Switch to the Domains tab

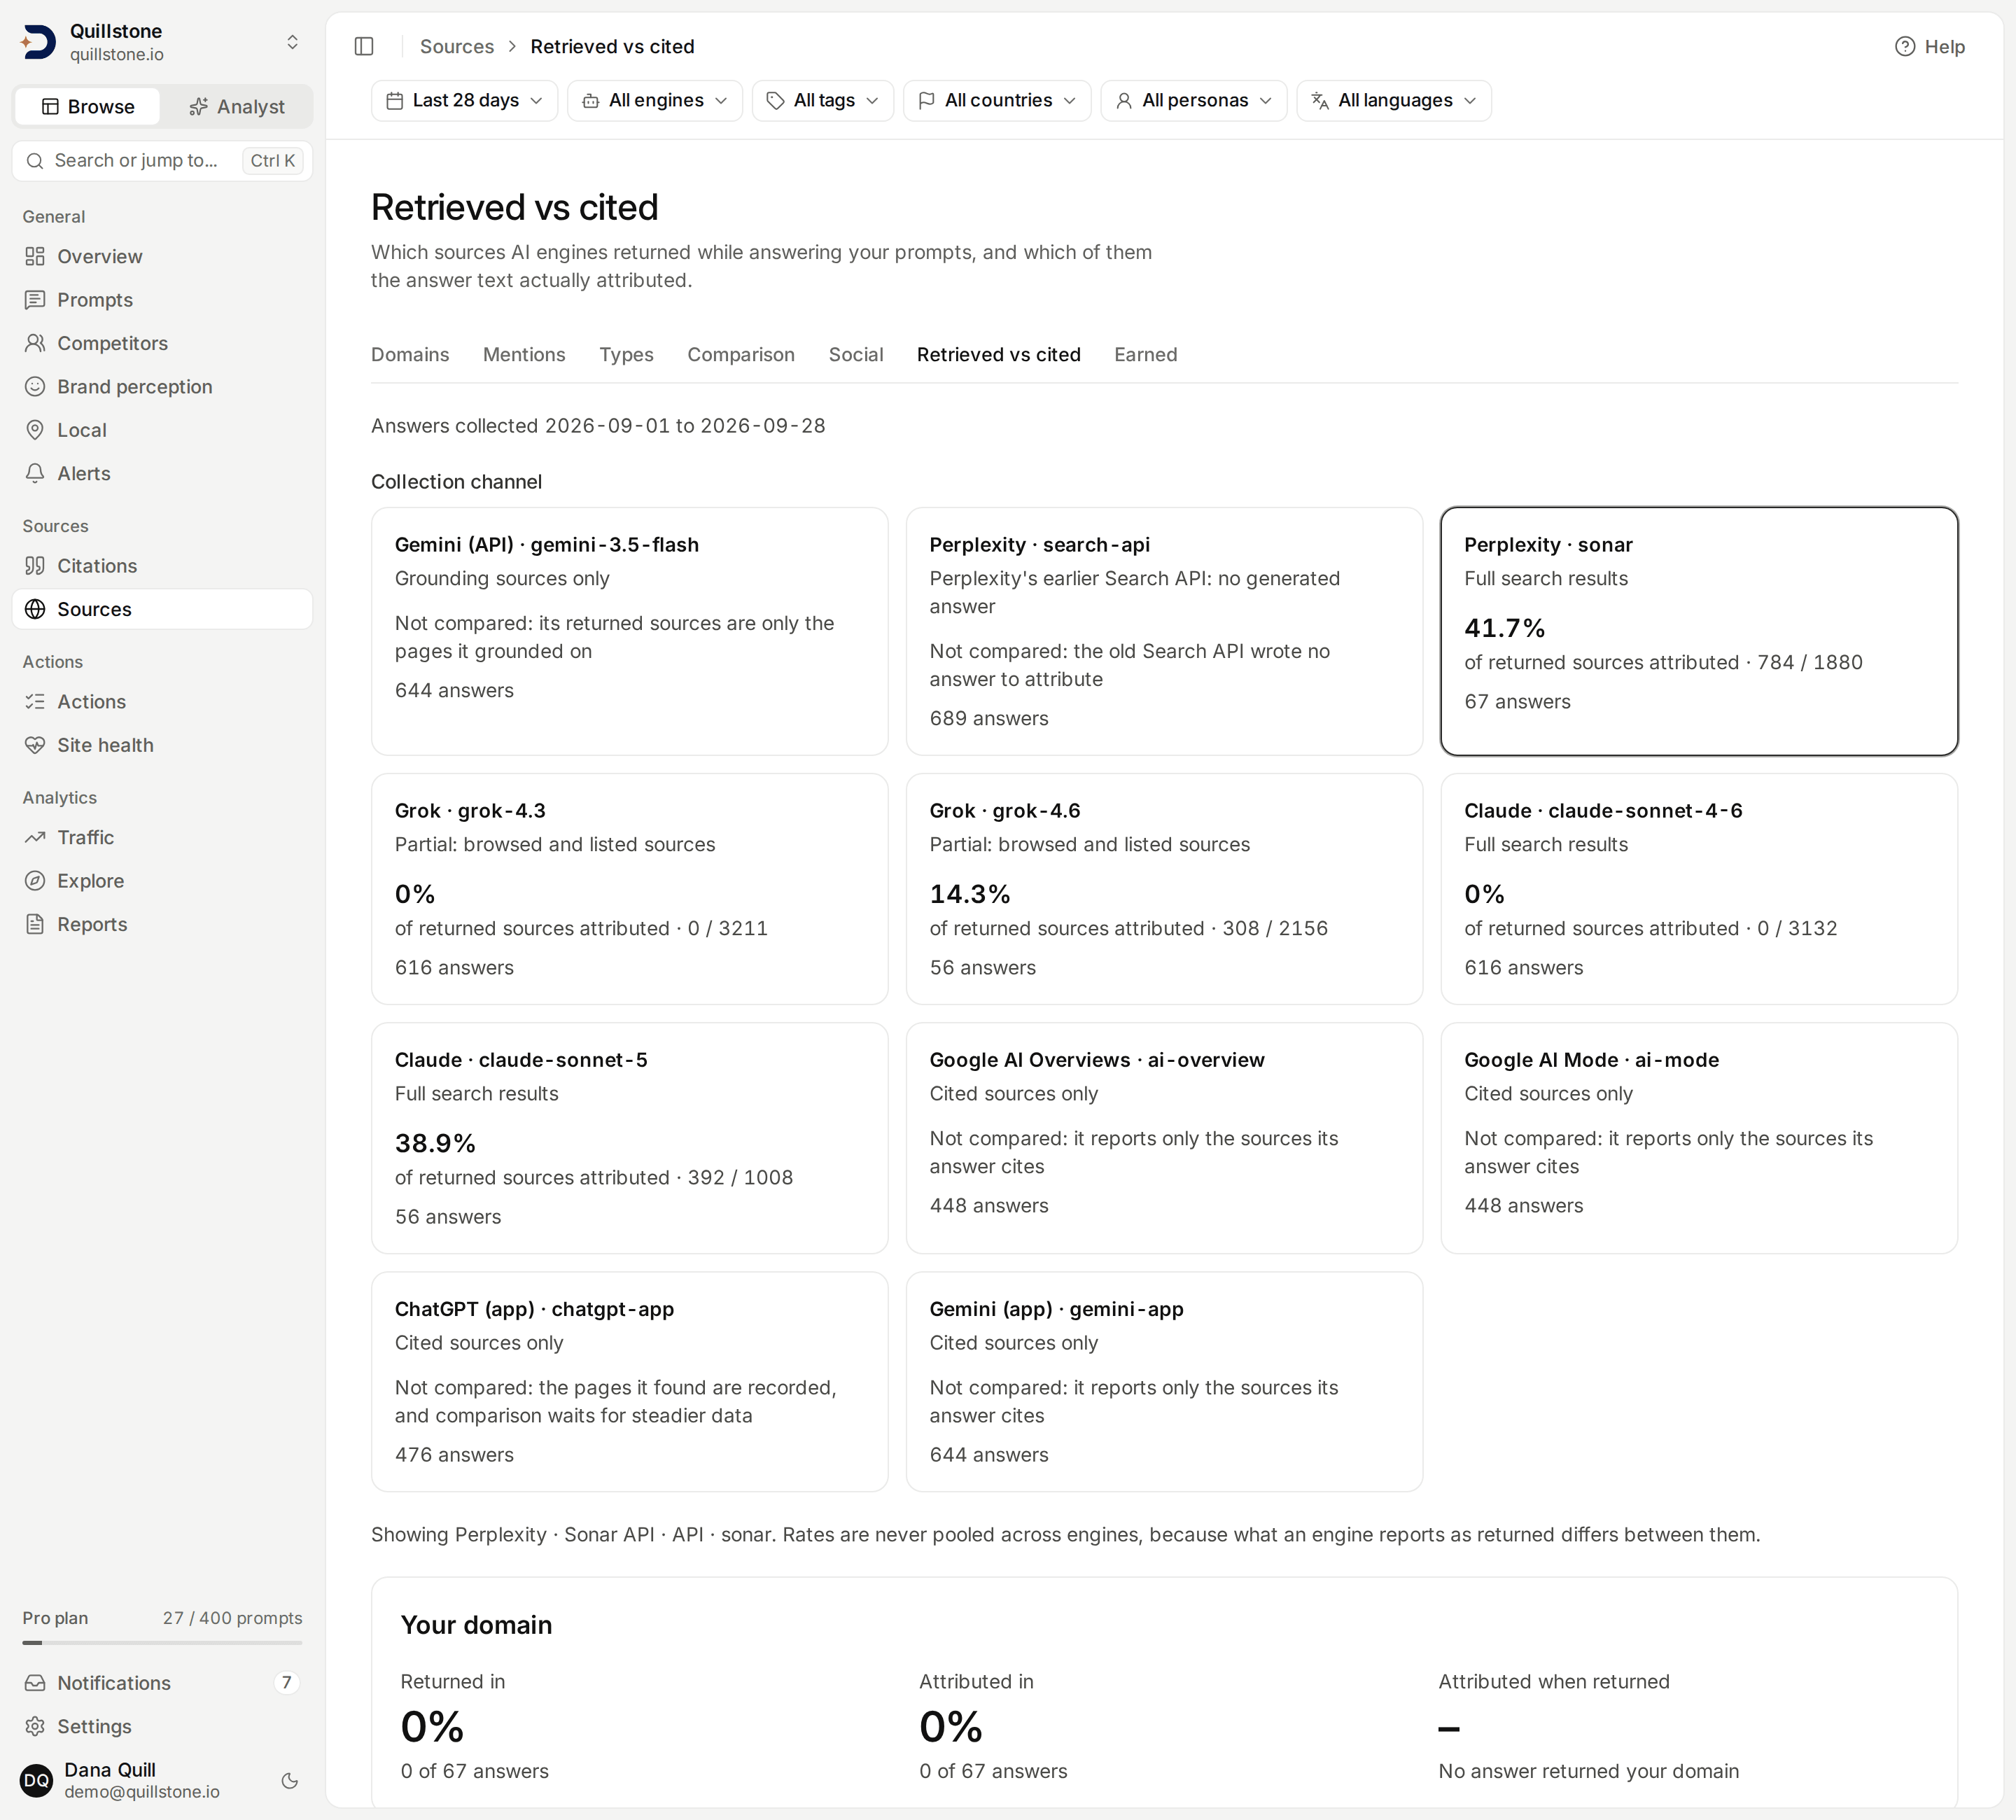point(410,354)
